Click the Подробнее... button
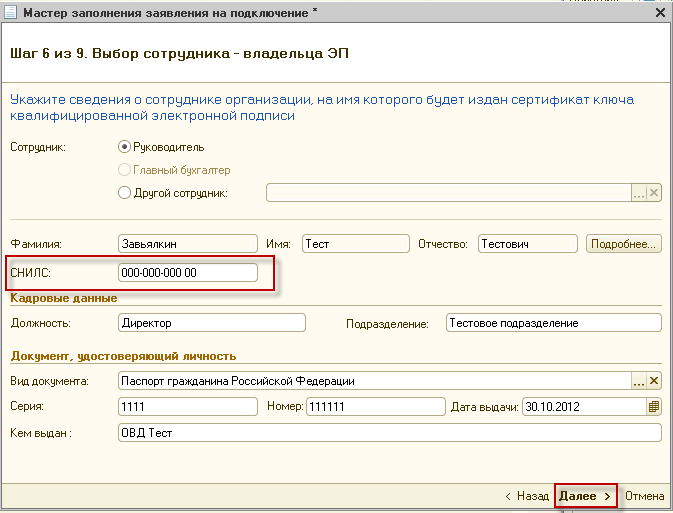Viewport: 673px width, 513px height. (x=624, y=243)
